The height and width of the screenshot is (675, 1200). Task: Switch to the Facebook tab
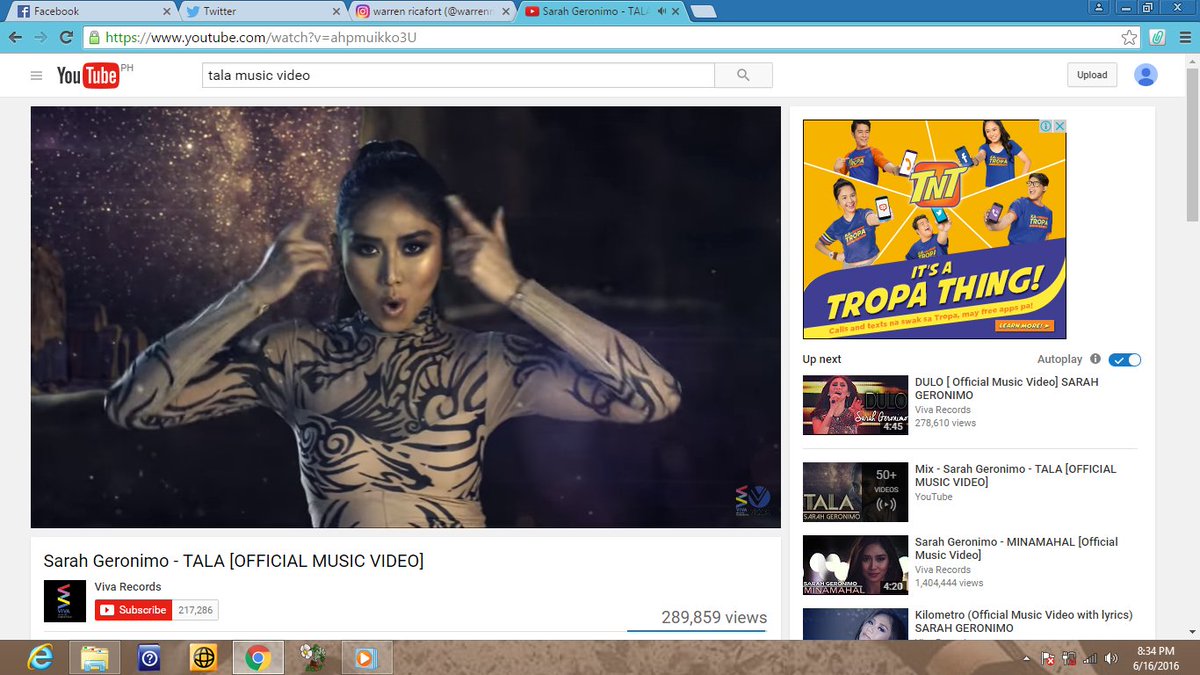[x=93, y=11]
